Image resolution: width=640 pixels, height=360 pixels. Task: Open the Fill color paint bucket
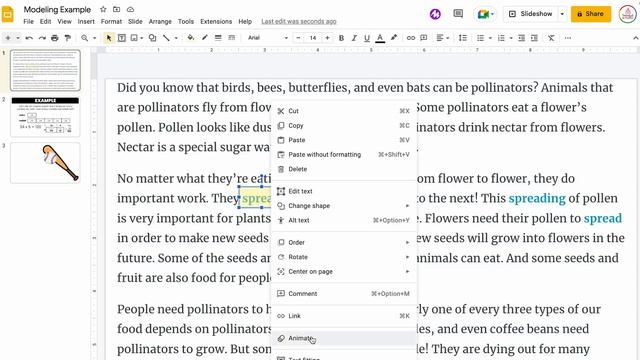(191, 38)
